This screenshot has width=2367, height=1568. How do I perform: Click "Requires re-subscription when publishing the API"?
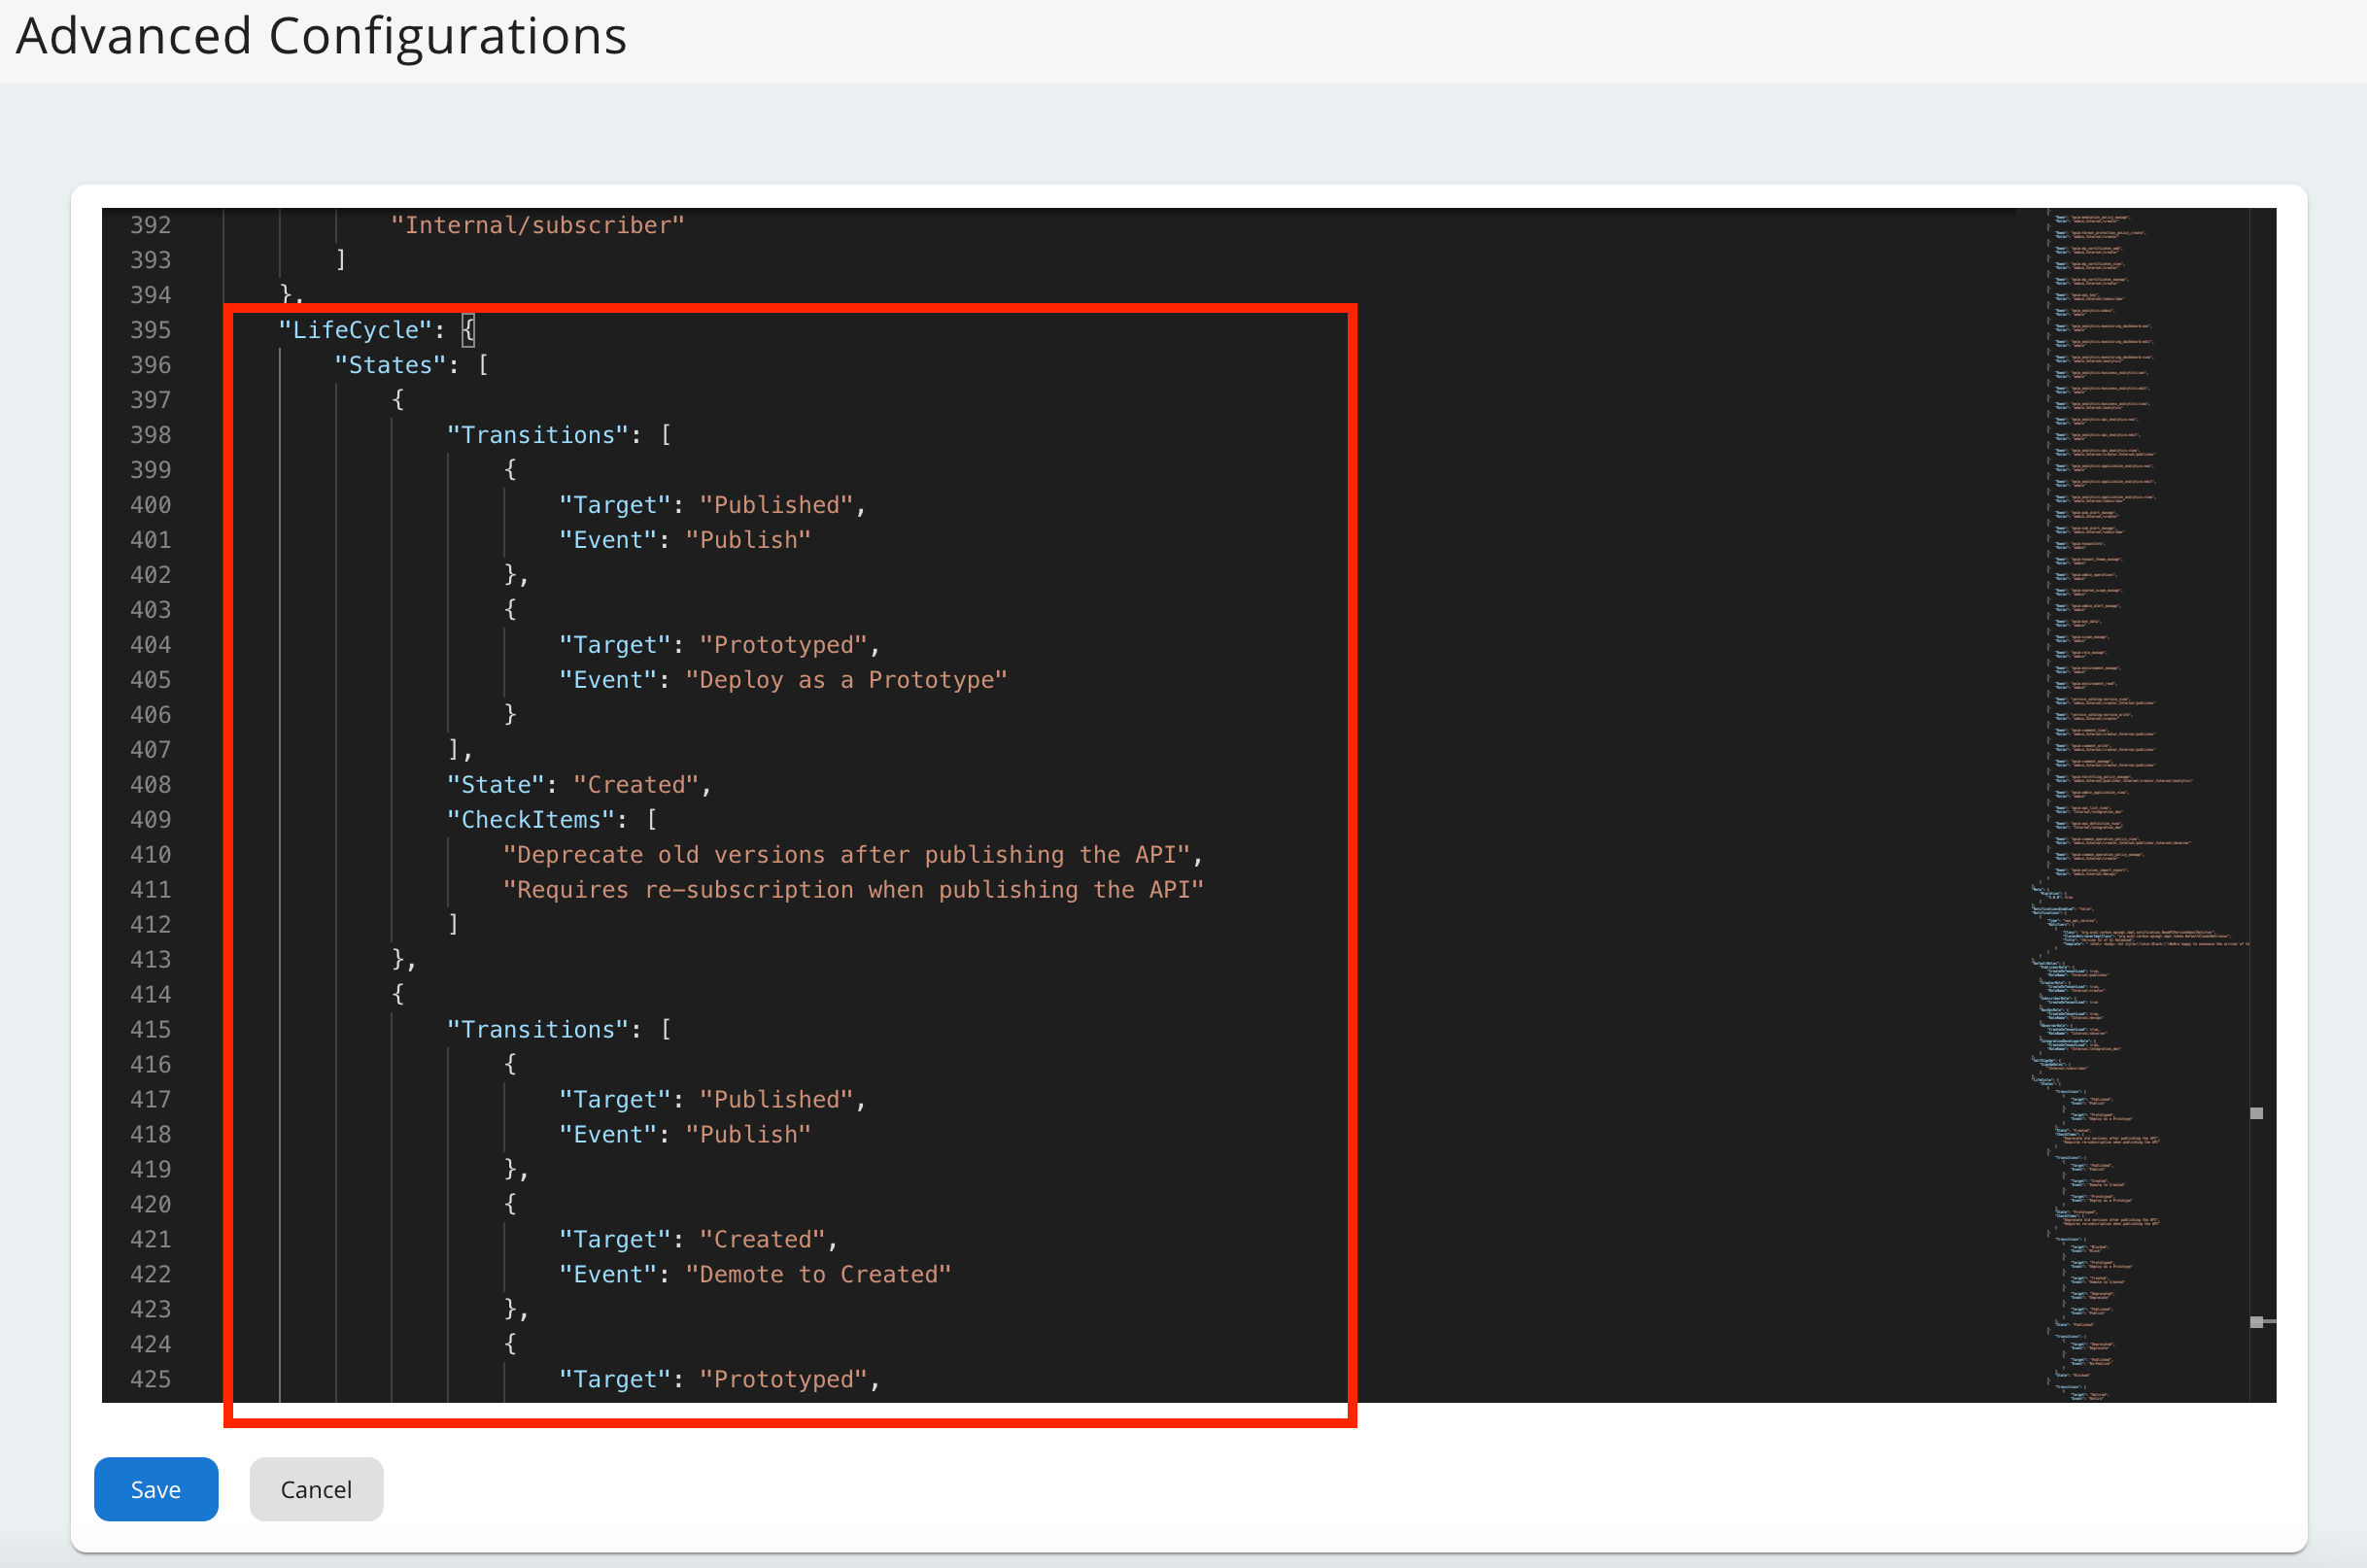pos(853,890)
